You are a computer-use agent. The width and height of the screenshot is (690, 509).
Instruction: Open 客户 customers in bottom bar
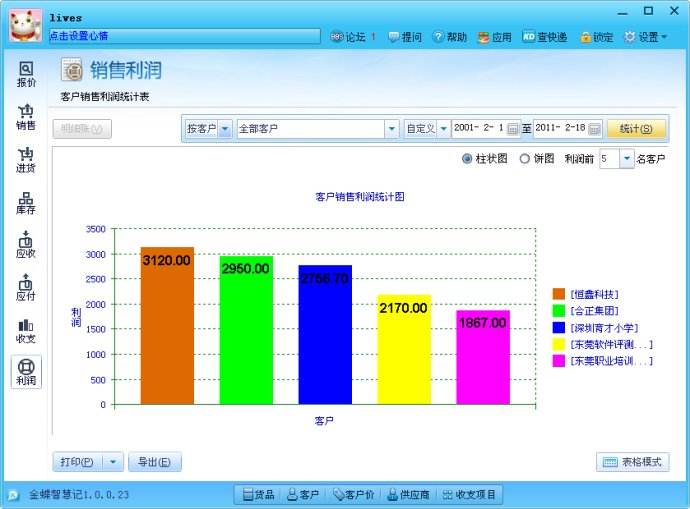point(303,494)
